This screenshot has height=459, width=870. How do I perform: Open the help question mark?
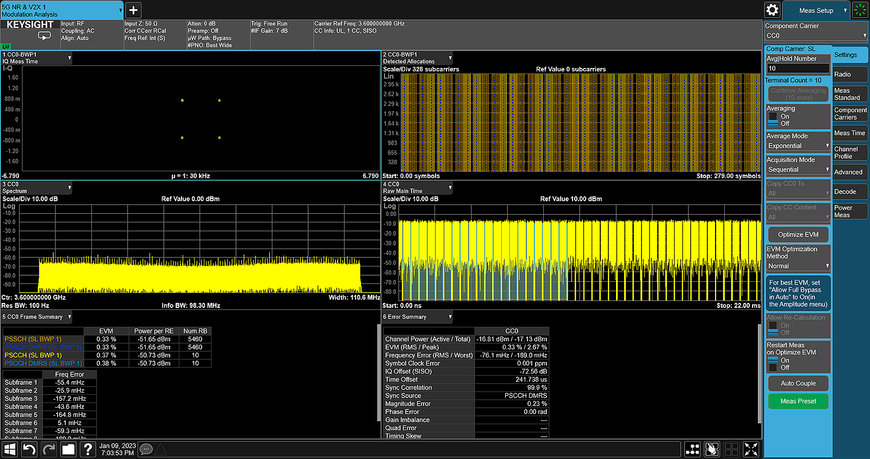(x=88, y=449)
